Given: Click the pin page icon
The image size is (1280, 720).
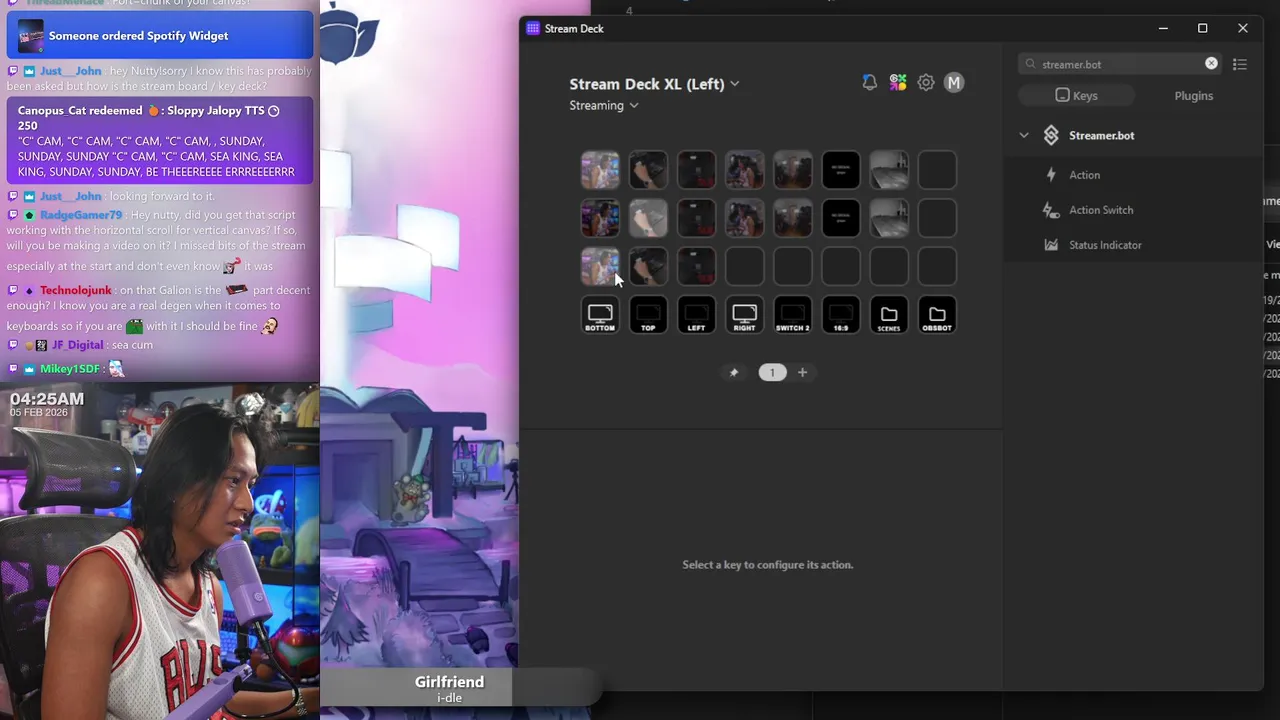Looking at the screenshot, I should [734, 372].
